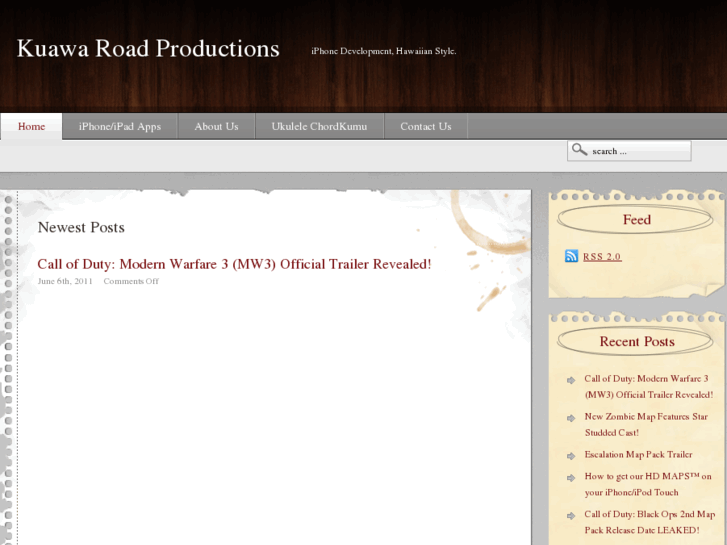Click the iPhone Development, Hawaiian Style tagline

coord(384,51)
